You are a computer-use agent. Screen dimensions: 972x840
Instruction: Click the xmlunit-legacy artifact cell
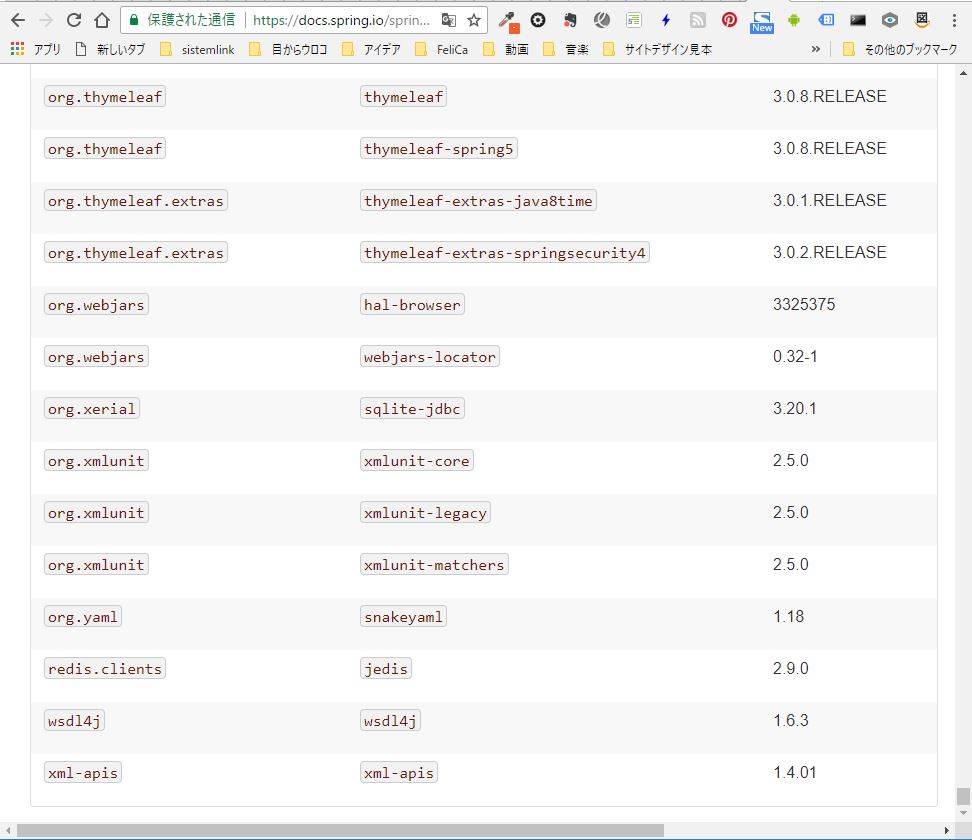tap(425, 513)
